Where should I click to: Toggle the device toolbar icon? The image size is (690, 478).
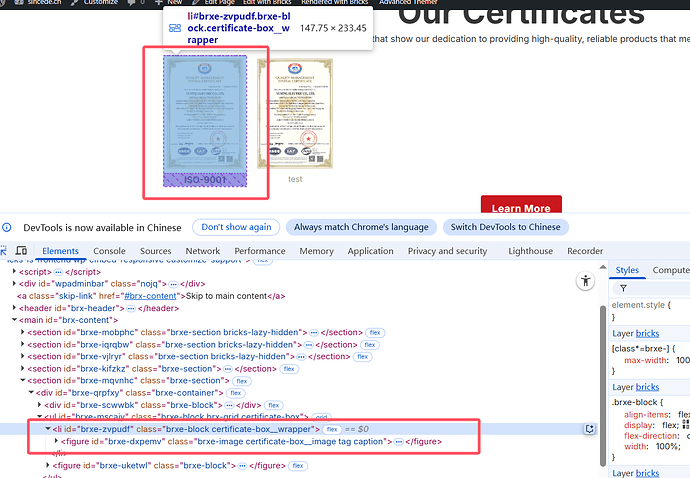click(x=21, y=251)
